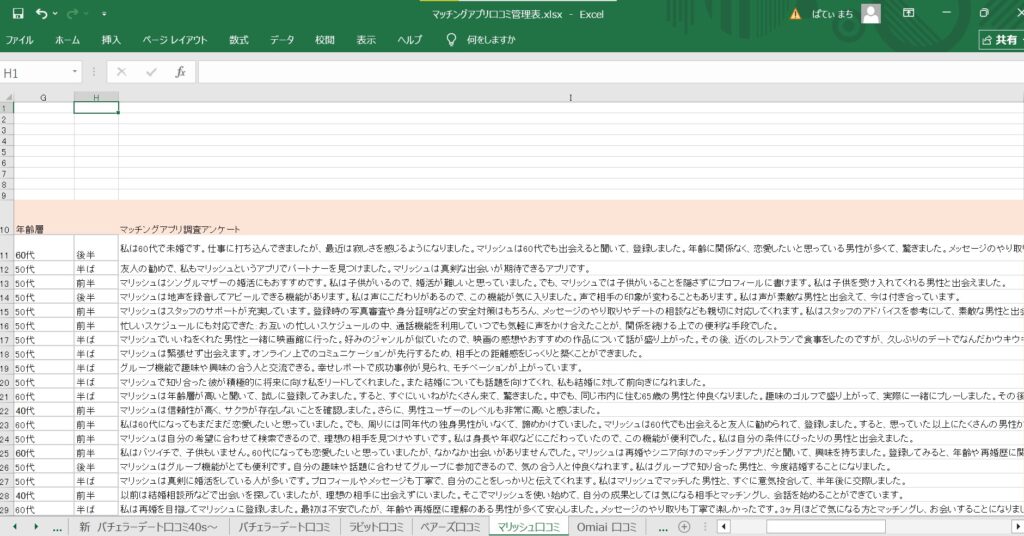Select row 17 header
This screenshot has width=1024, height=536.
7,339
